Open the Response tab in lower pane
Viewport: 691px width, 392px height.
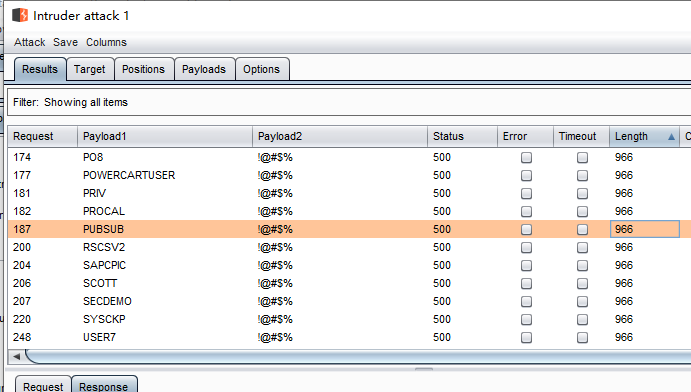pos(104,386)
